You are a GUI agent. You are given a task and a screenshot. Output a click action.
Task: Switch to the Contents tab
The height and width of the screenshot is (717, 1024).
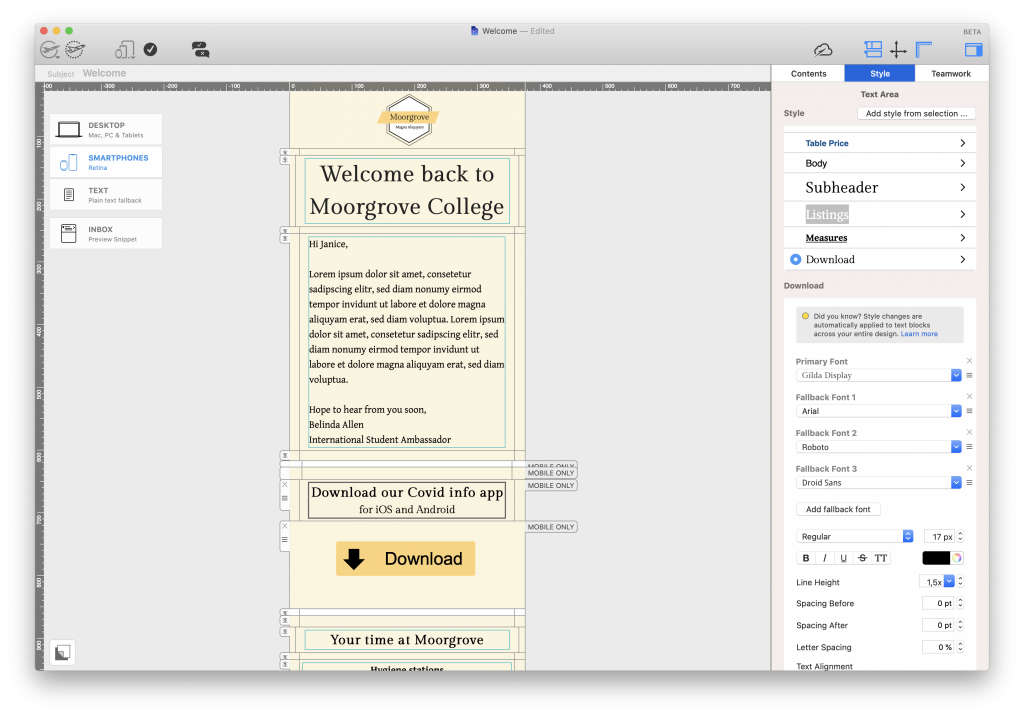tap(808, 74)
